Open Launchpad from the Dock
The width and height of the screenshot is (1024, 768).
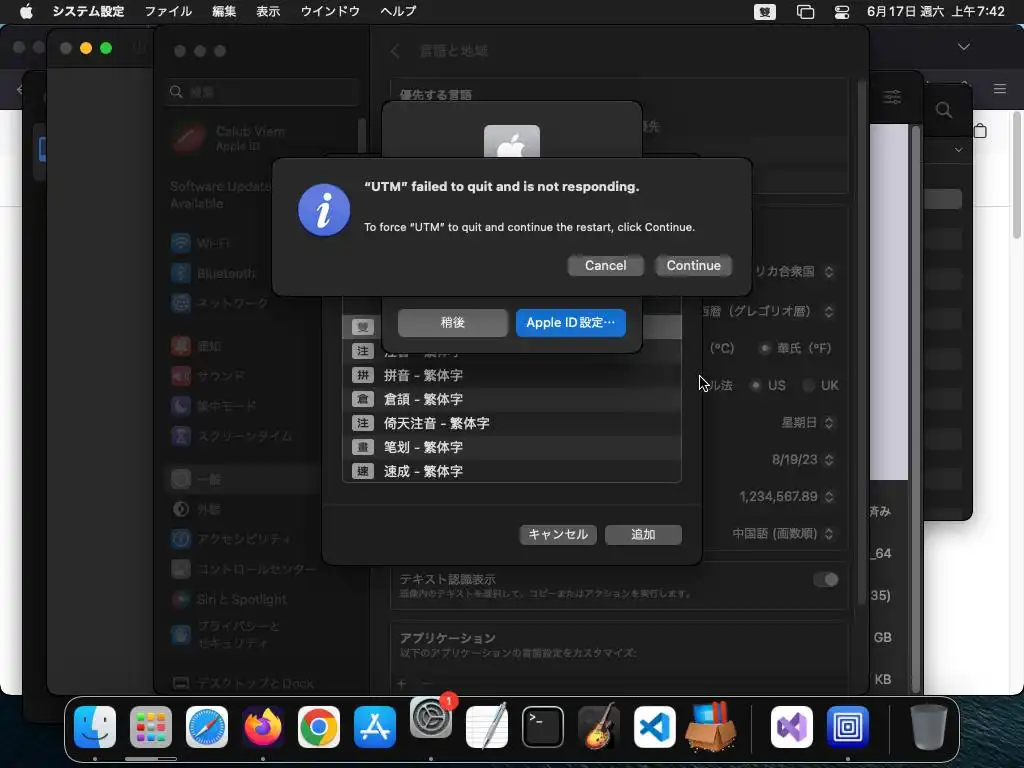[151, 726]
